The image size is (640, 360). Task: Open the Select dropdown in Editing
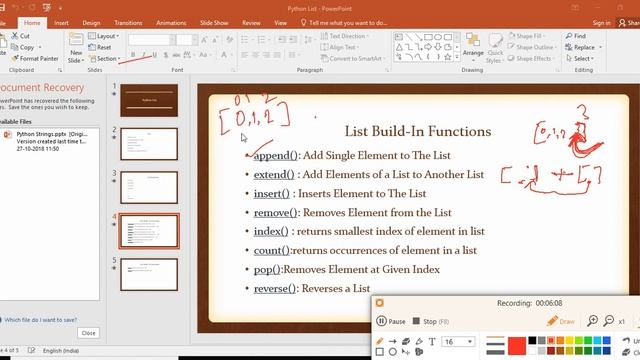580,59
